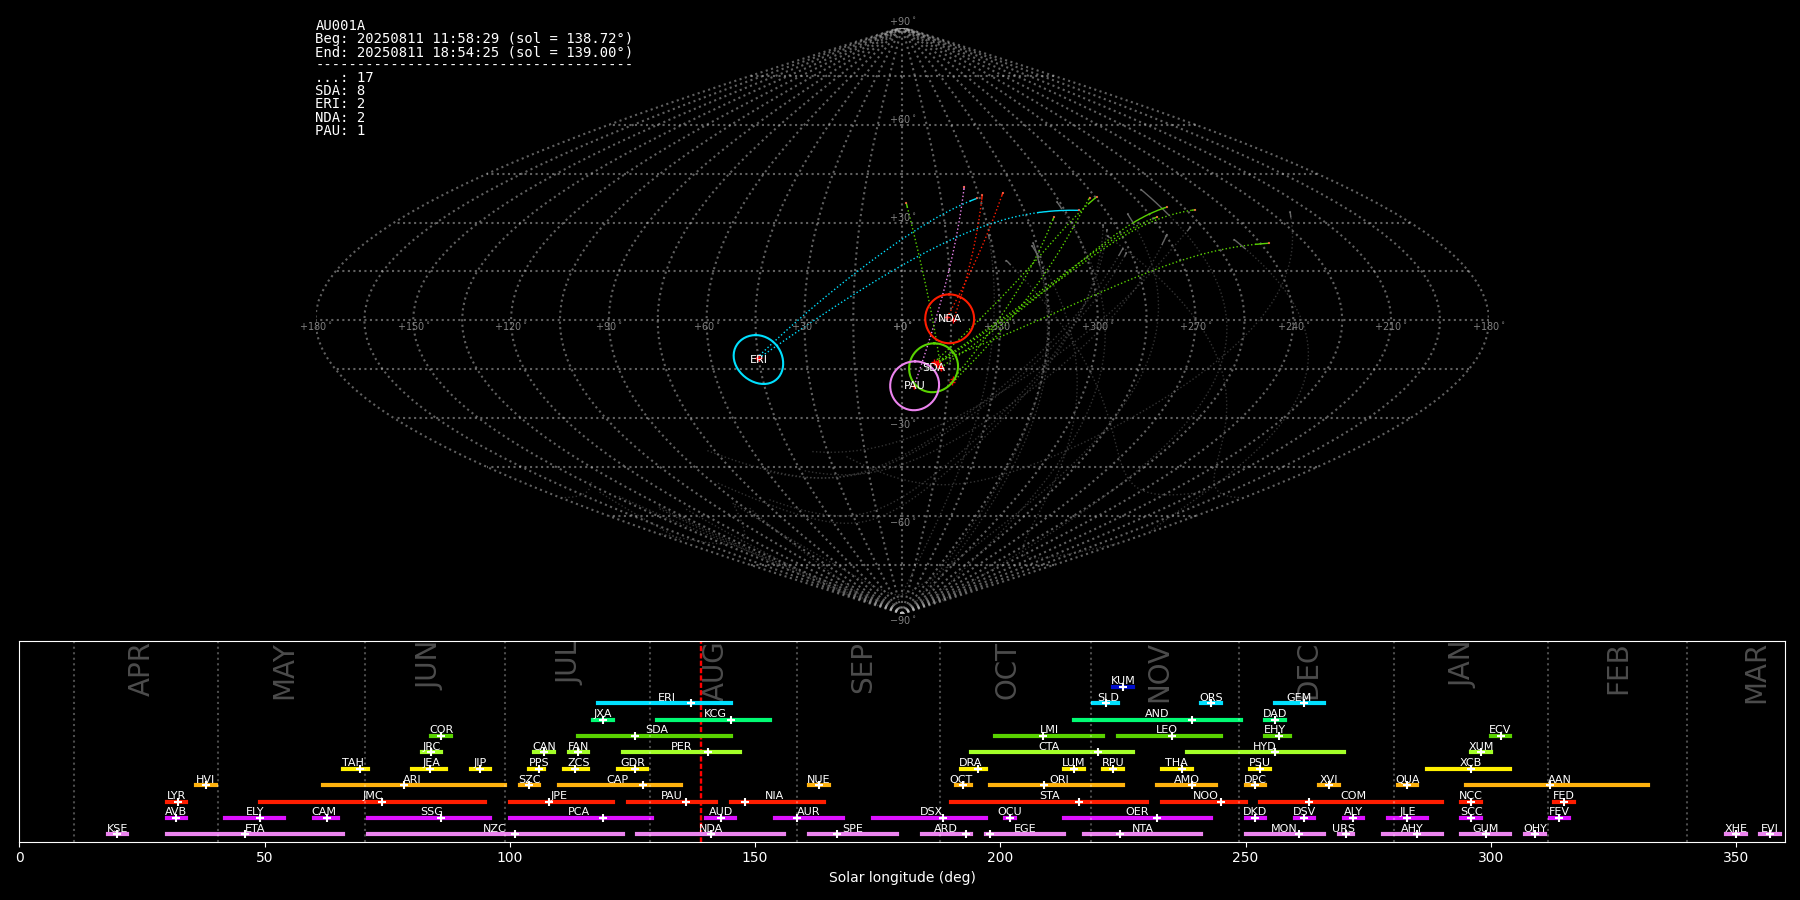Click the 'PAU: 1' count in the header list

pyautogui.click(x=340, y=131)
